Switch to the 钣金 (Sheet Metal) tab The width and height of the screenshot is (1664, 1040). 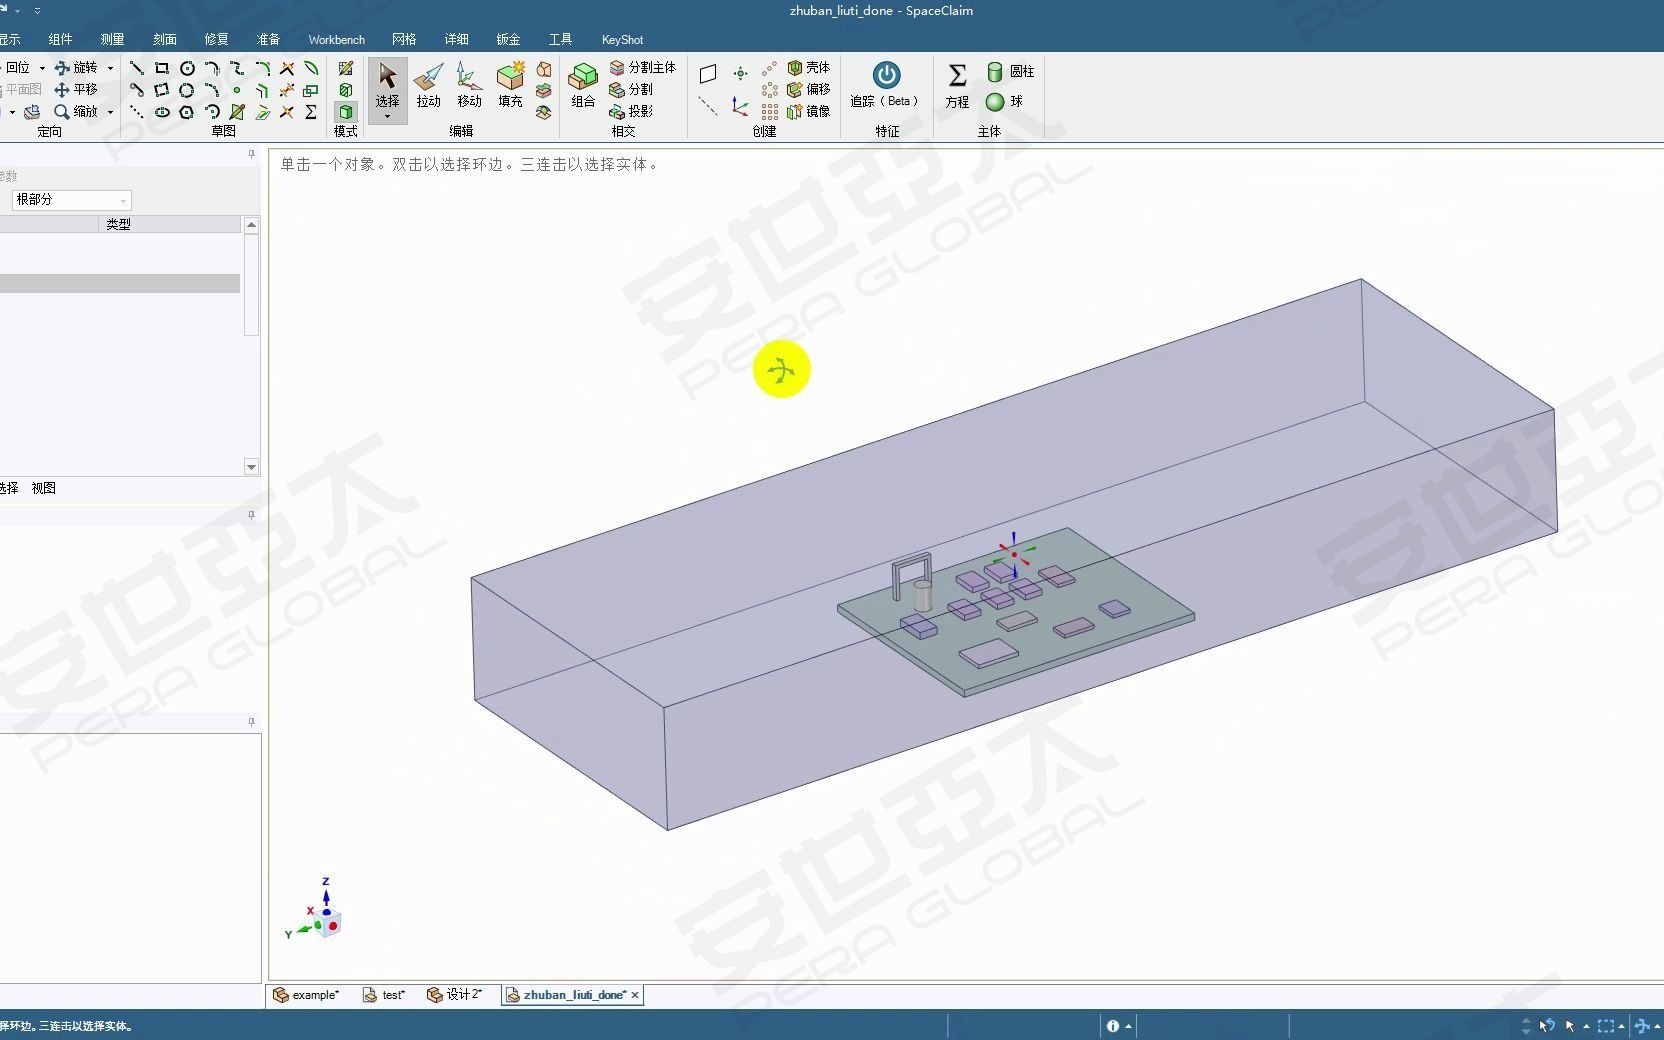(508, 40)
